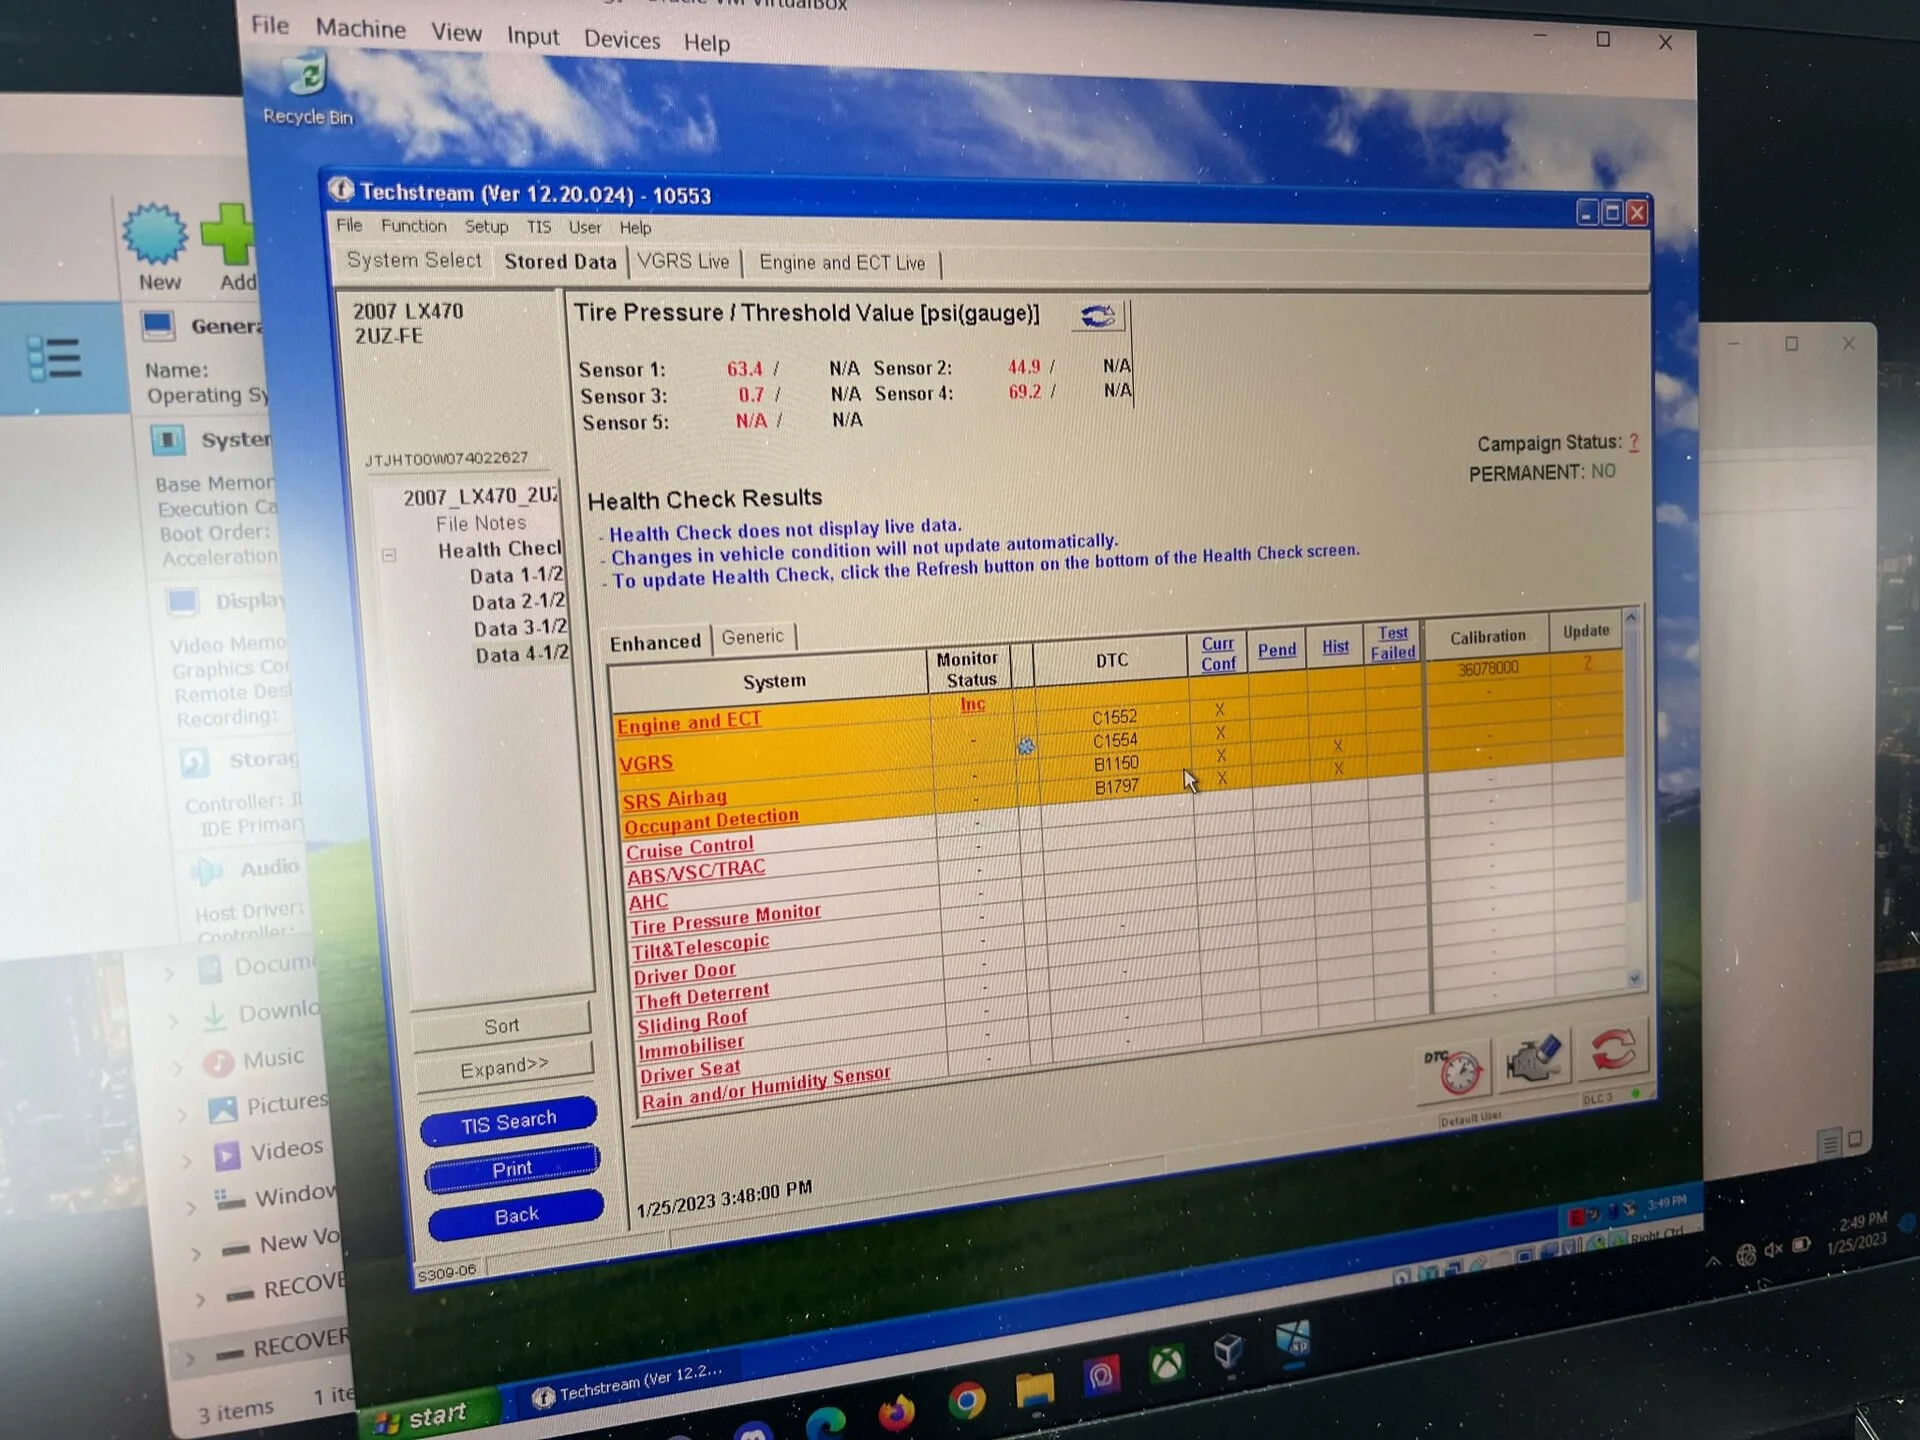The height and width of the screenshot is (1440, 1920).
Task: Expand the New Volume drive chevron
Action: coord(195,1253)
